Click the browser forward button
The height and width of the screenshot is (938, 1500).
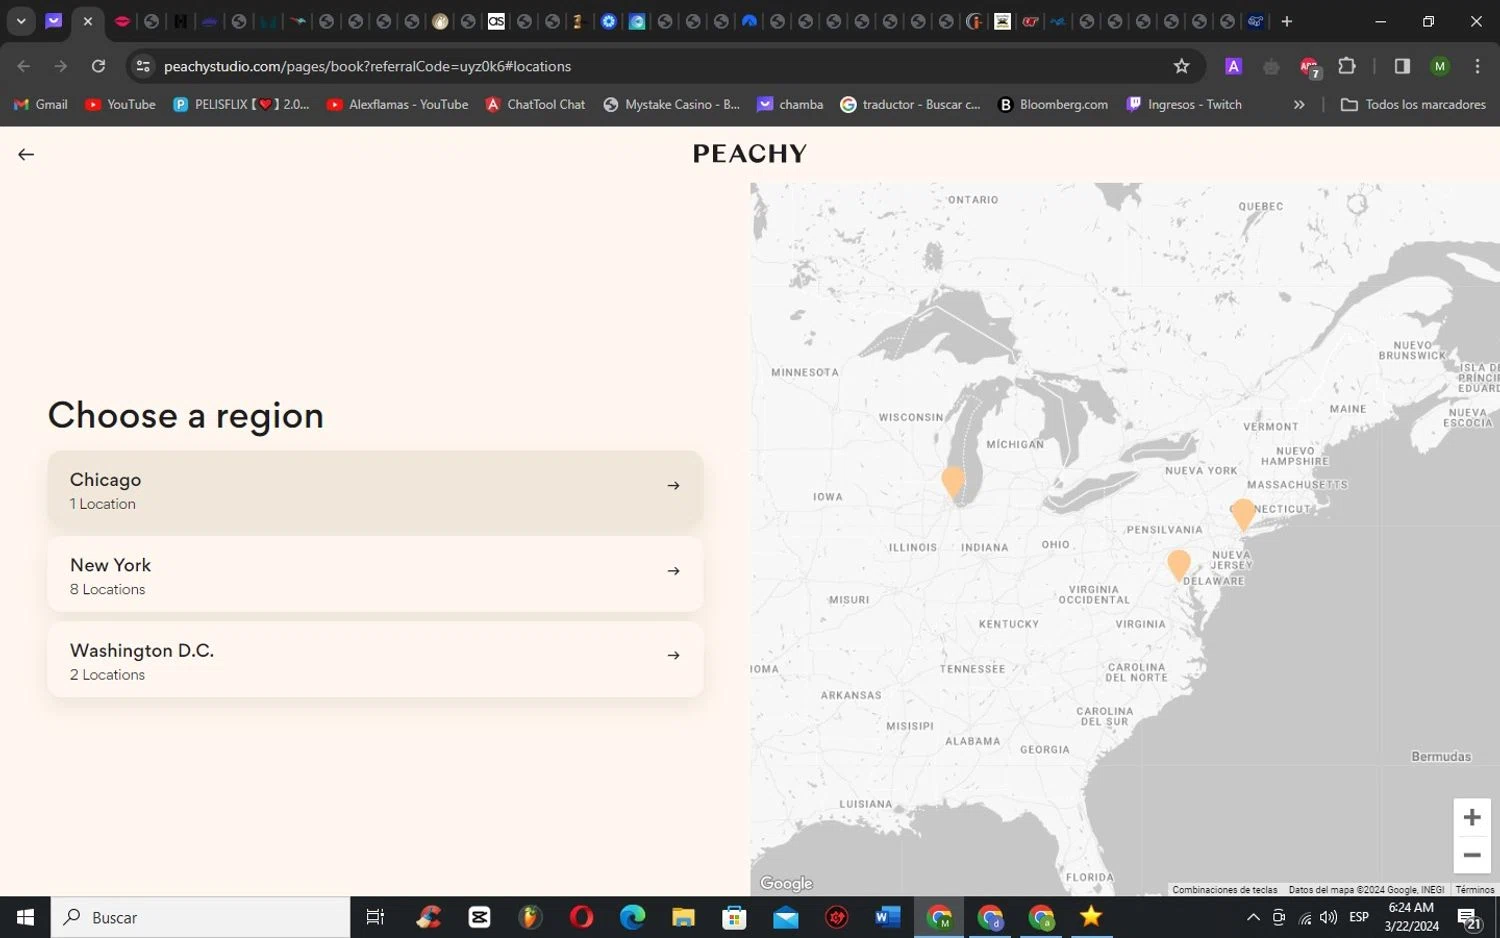[61, 66]
